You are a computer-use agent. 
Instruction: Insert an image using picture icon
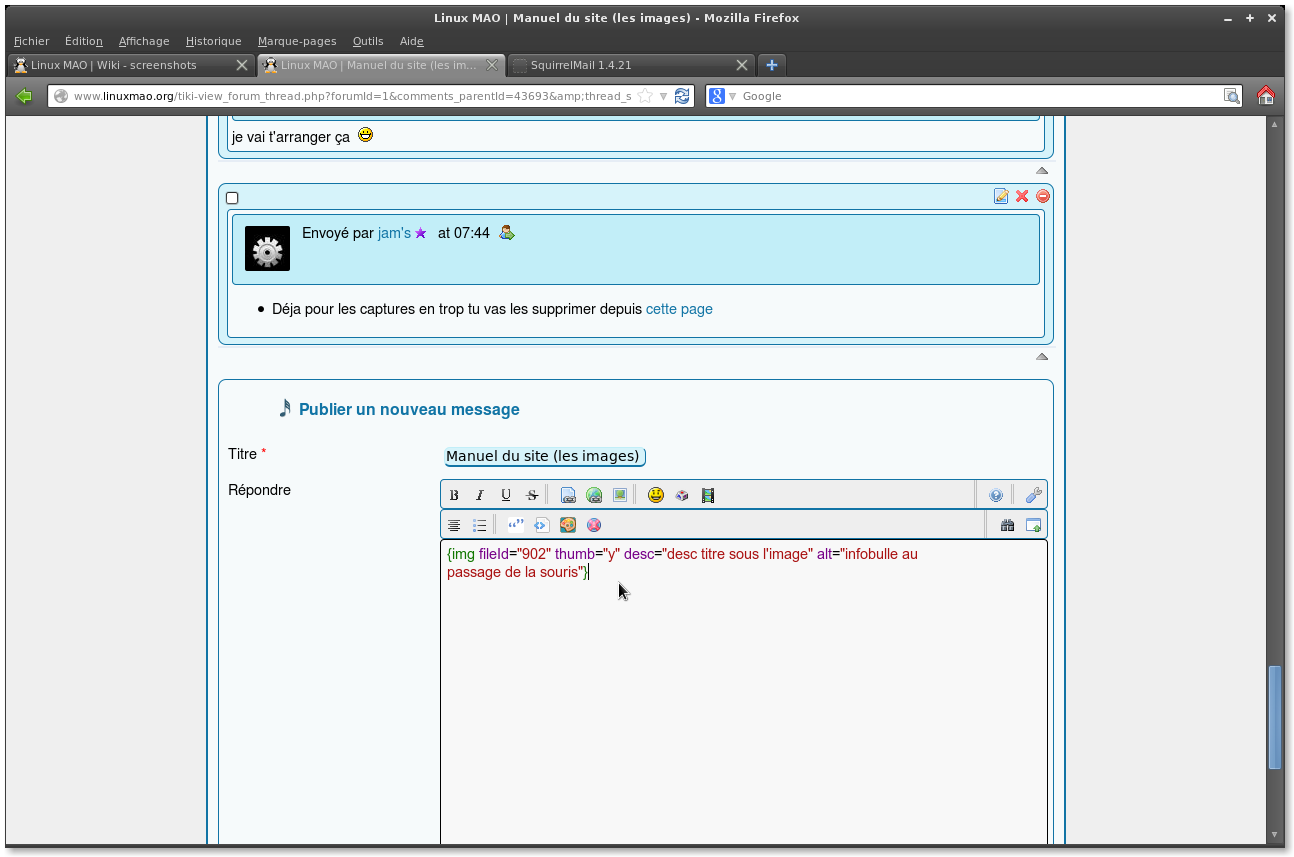click(x=620, y=495)
